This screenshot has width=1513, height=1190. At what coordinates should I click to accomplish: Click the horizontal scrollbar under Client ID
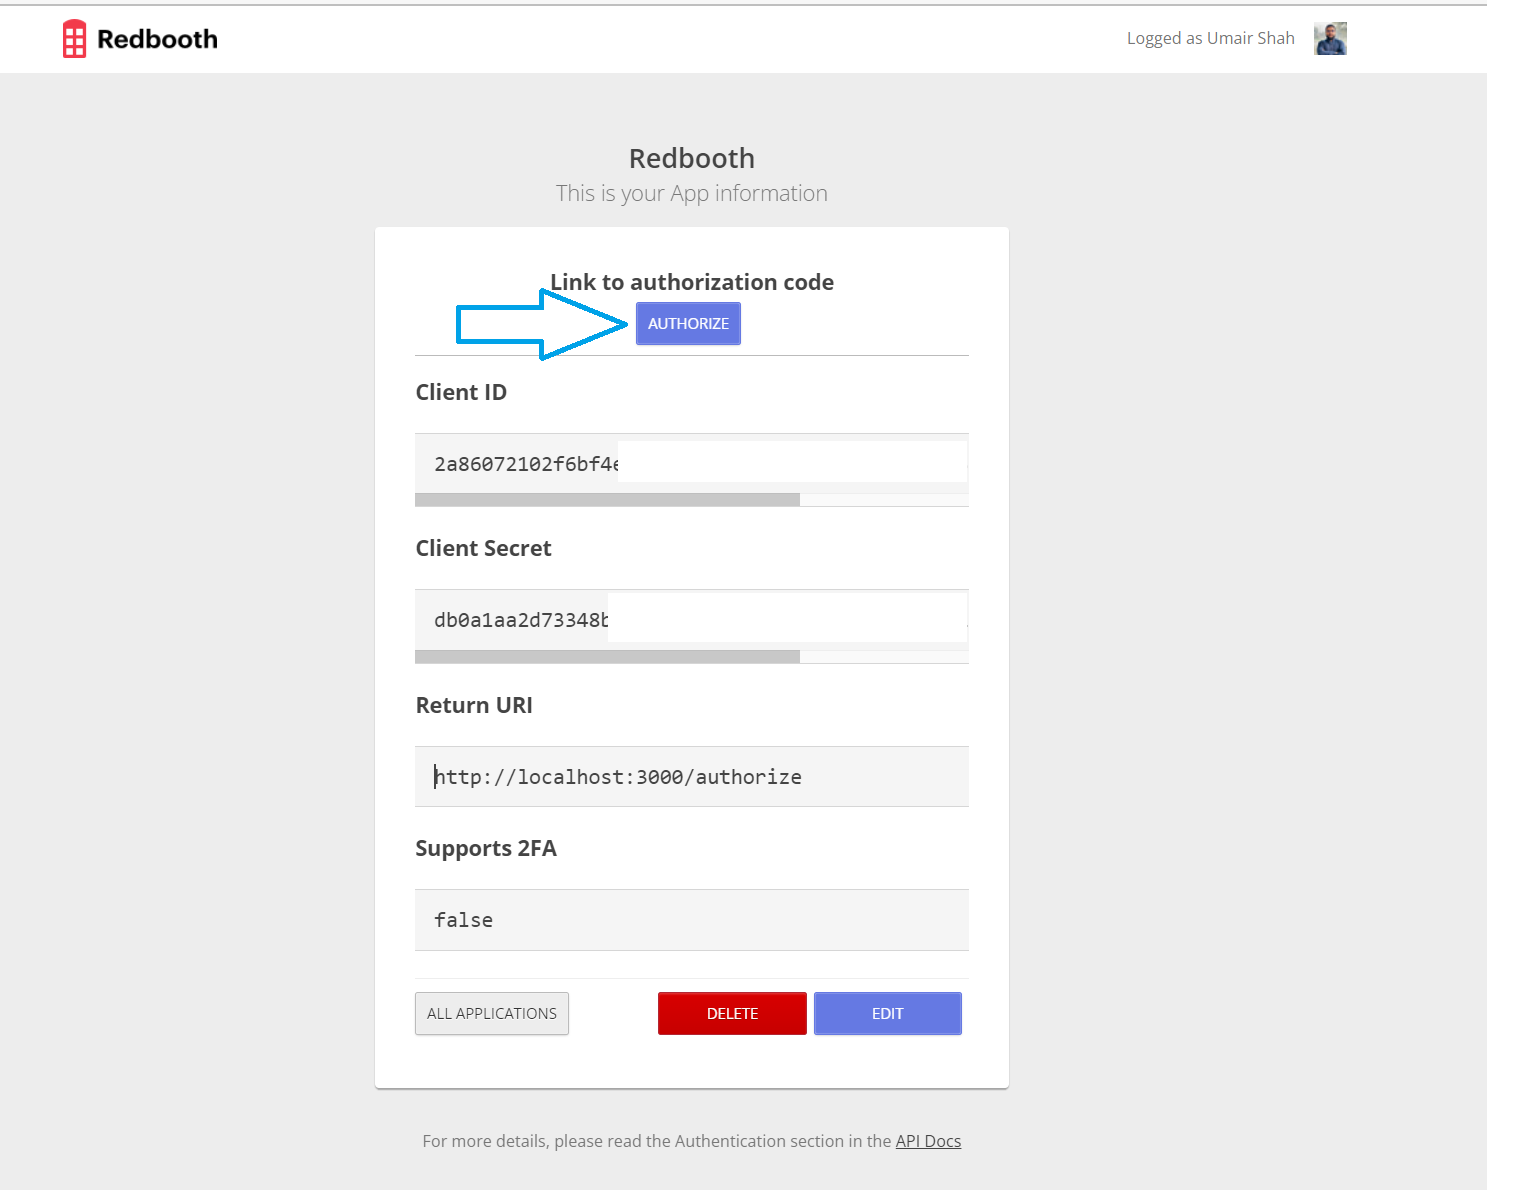point(606,499)
